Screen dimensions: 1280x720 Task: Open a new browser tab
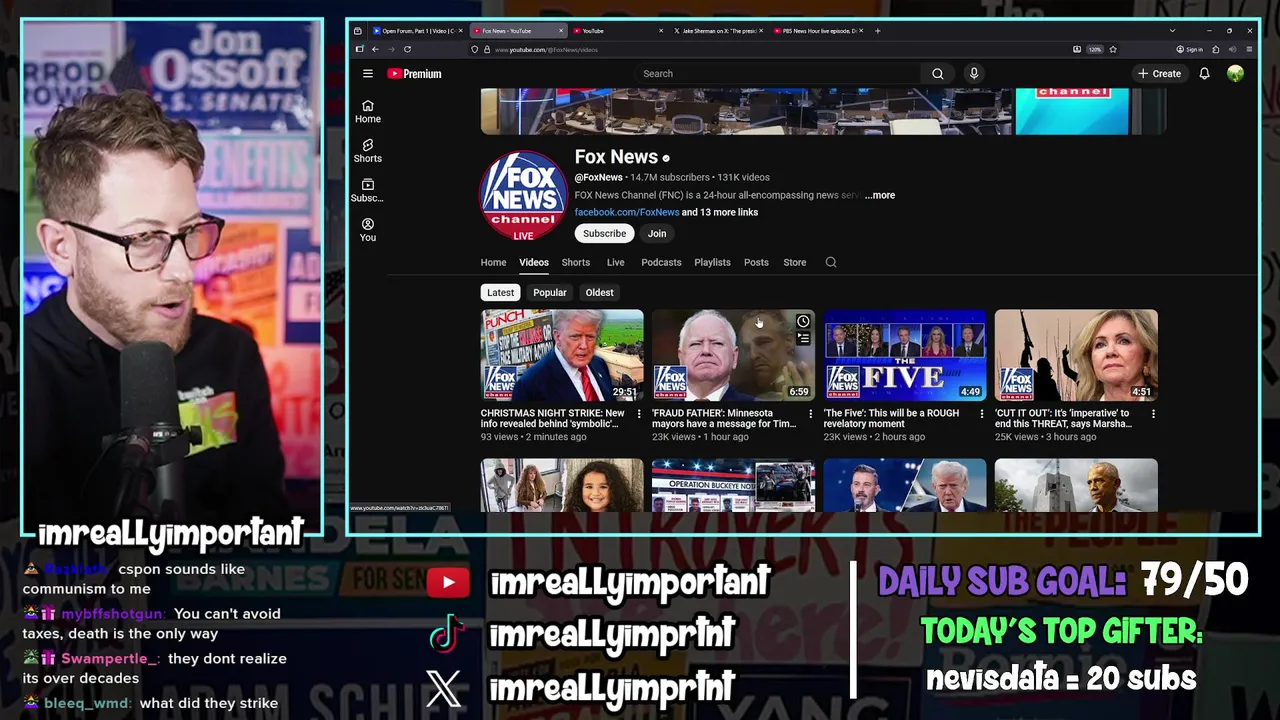pyautogui.click(x=878, y=31)
